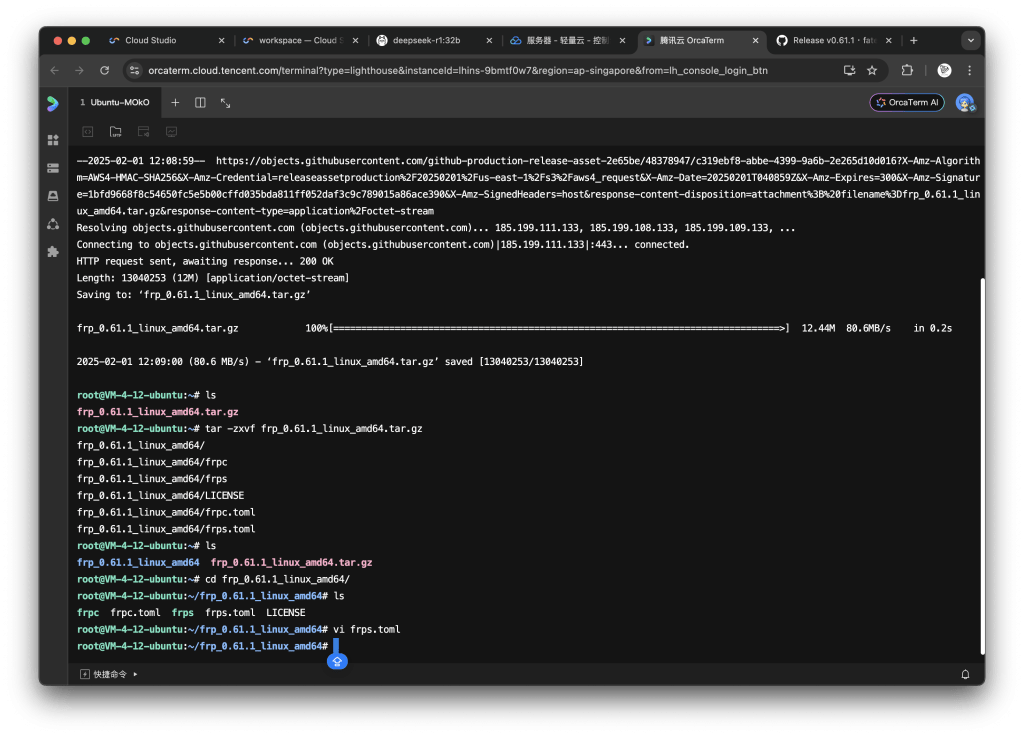Close the deepseek-r1:32b tab
The image size is (1024, 737).
(489, 40)
